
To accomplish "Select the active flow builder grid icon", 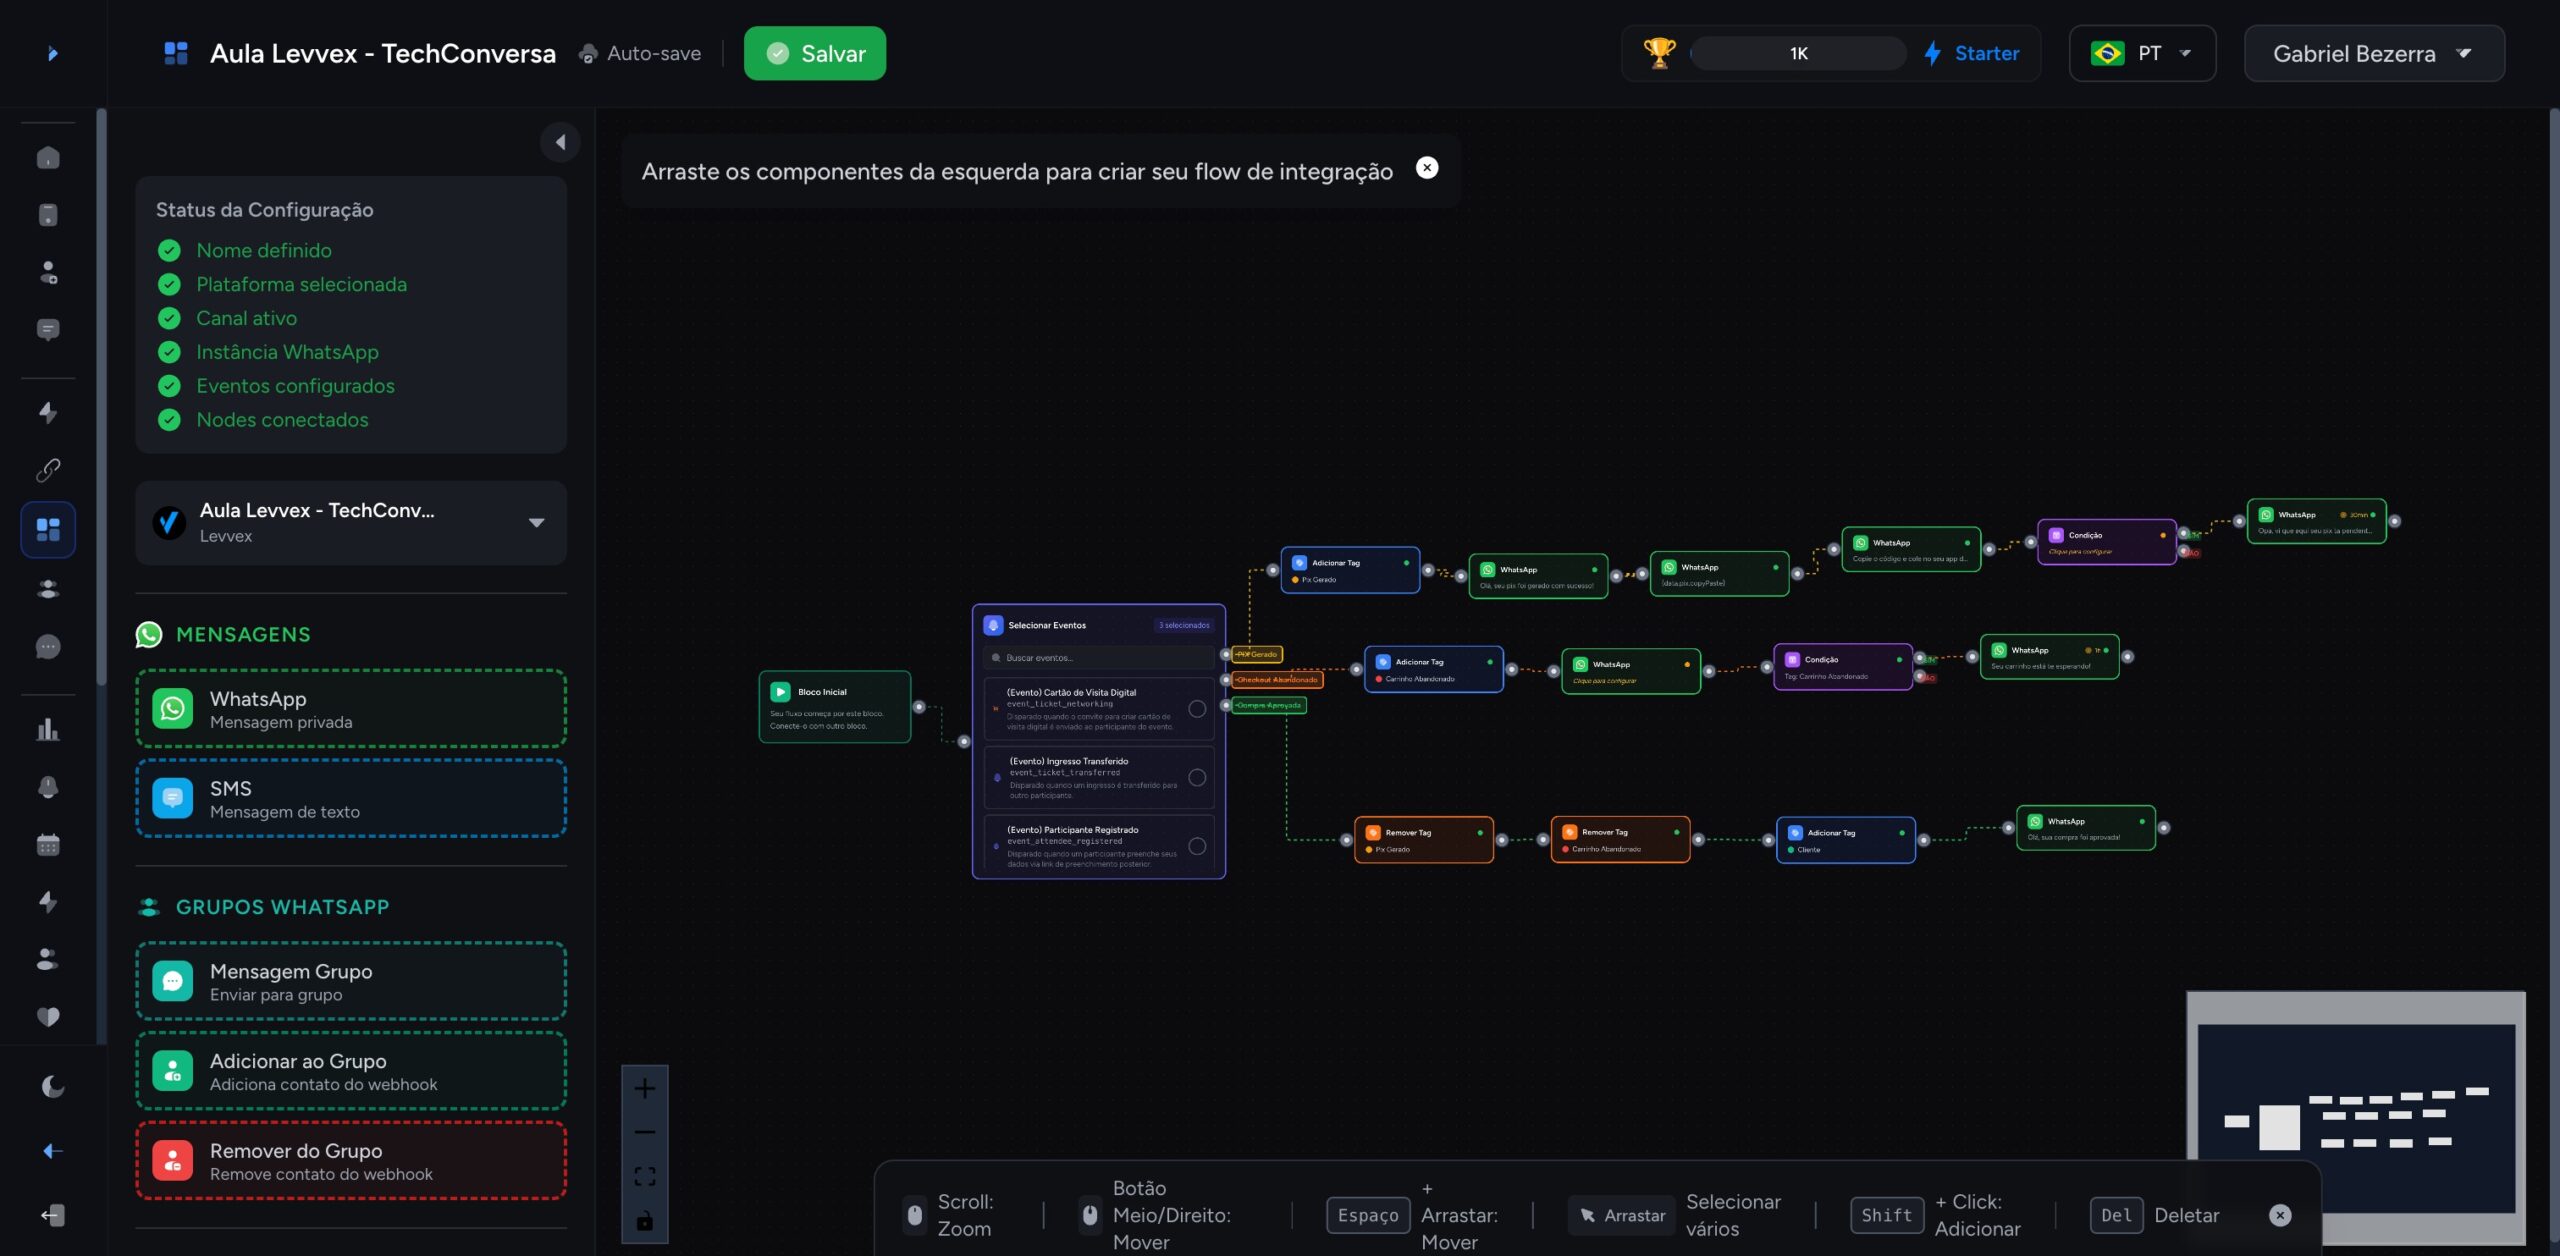I will click(x=48, y=529).
